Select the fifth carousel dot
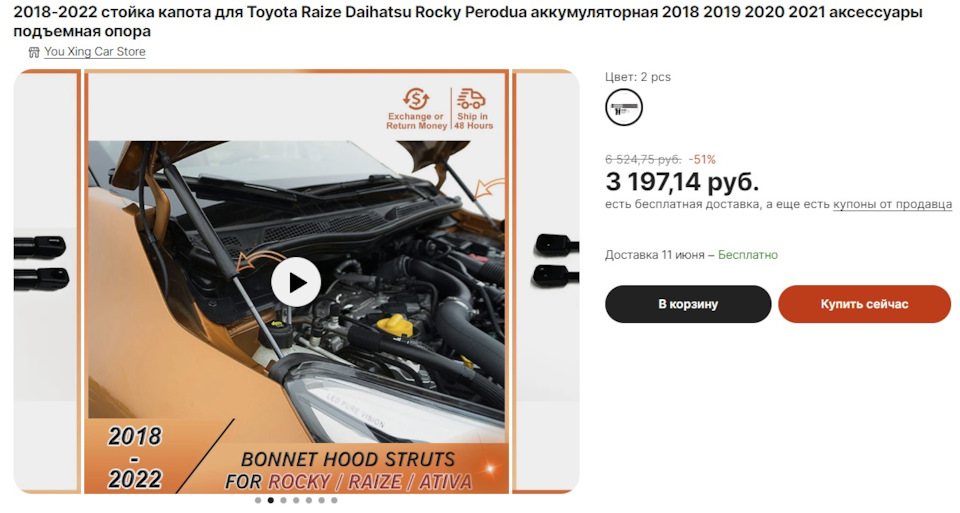 (309, 501)
